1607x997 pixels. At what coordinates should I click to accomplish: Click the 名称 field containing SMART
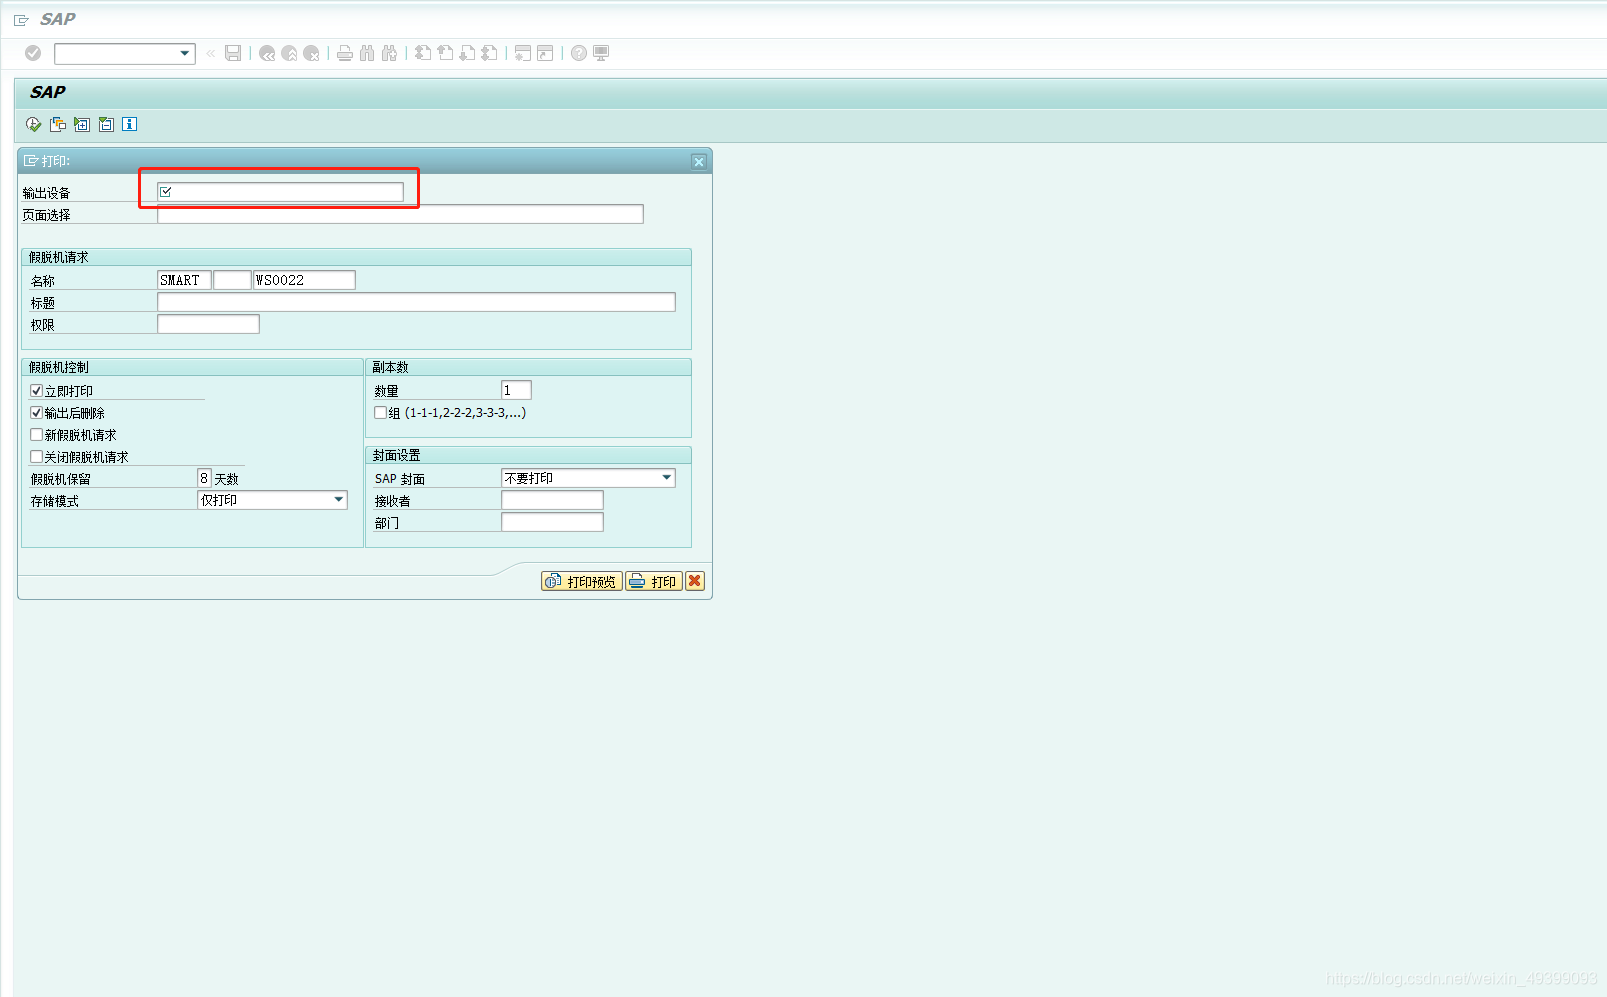pos(184,280)
